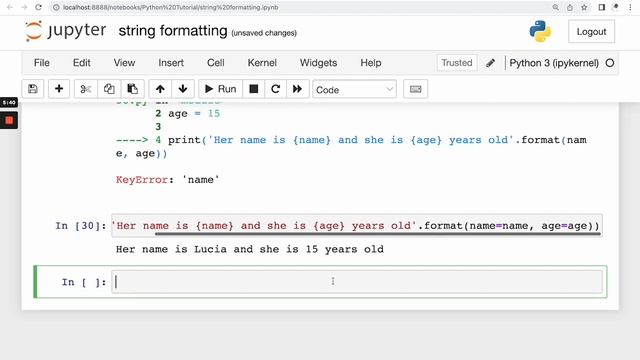The image size is (640, 360).
Task: Open the browser three-dot menu
Action: 630,7
